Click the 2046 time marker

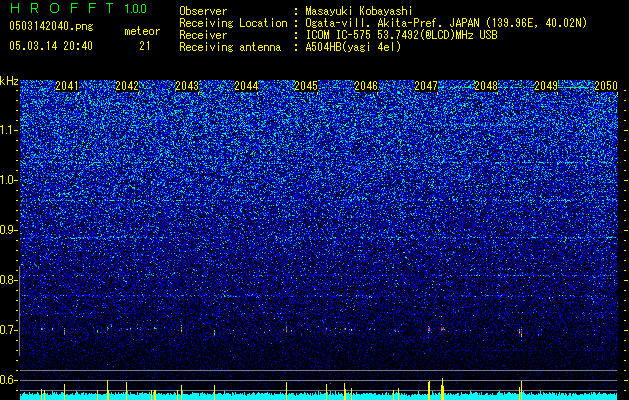click(366, 86)
